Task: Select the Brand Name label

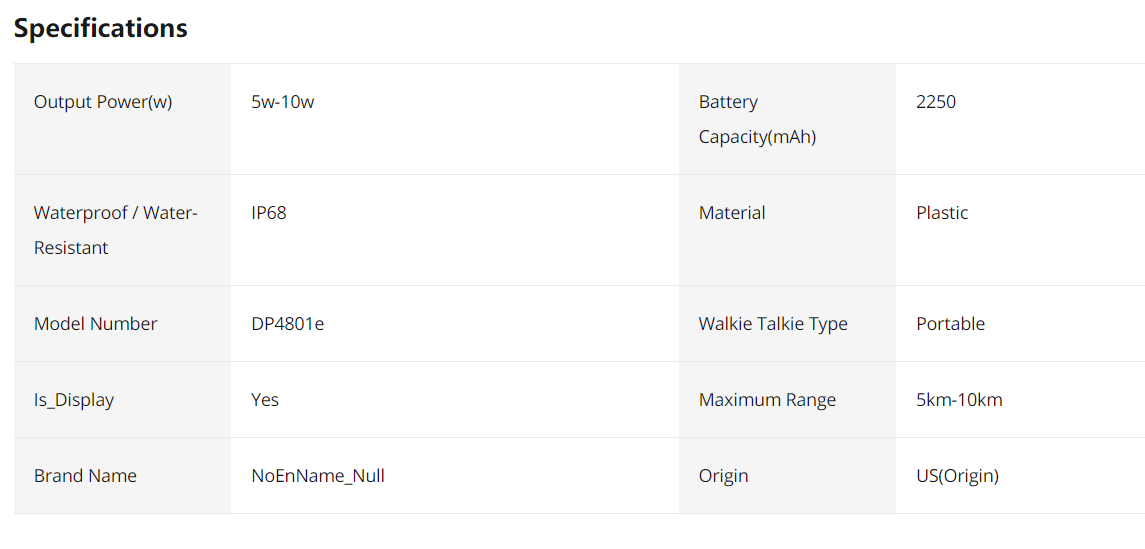Action: pyautogui.click(x=85, y=476)
